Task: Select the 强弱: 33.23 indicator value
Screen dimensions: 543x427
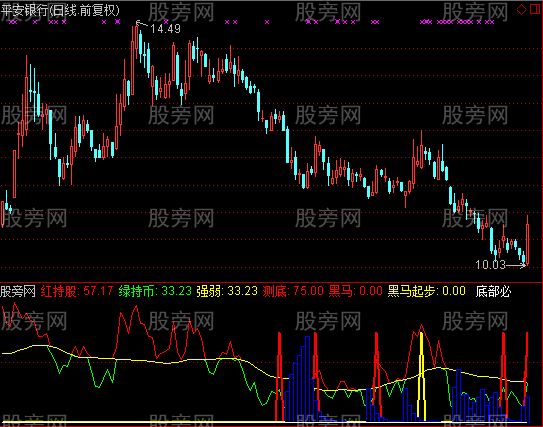Action: (227, 291)
